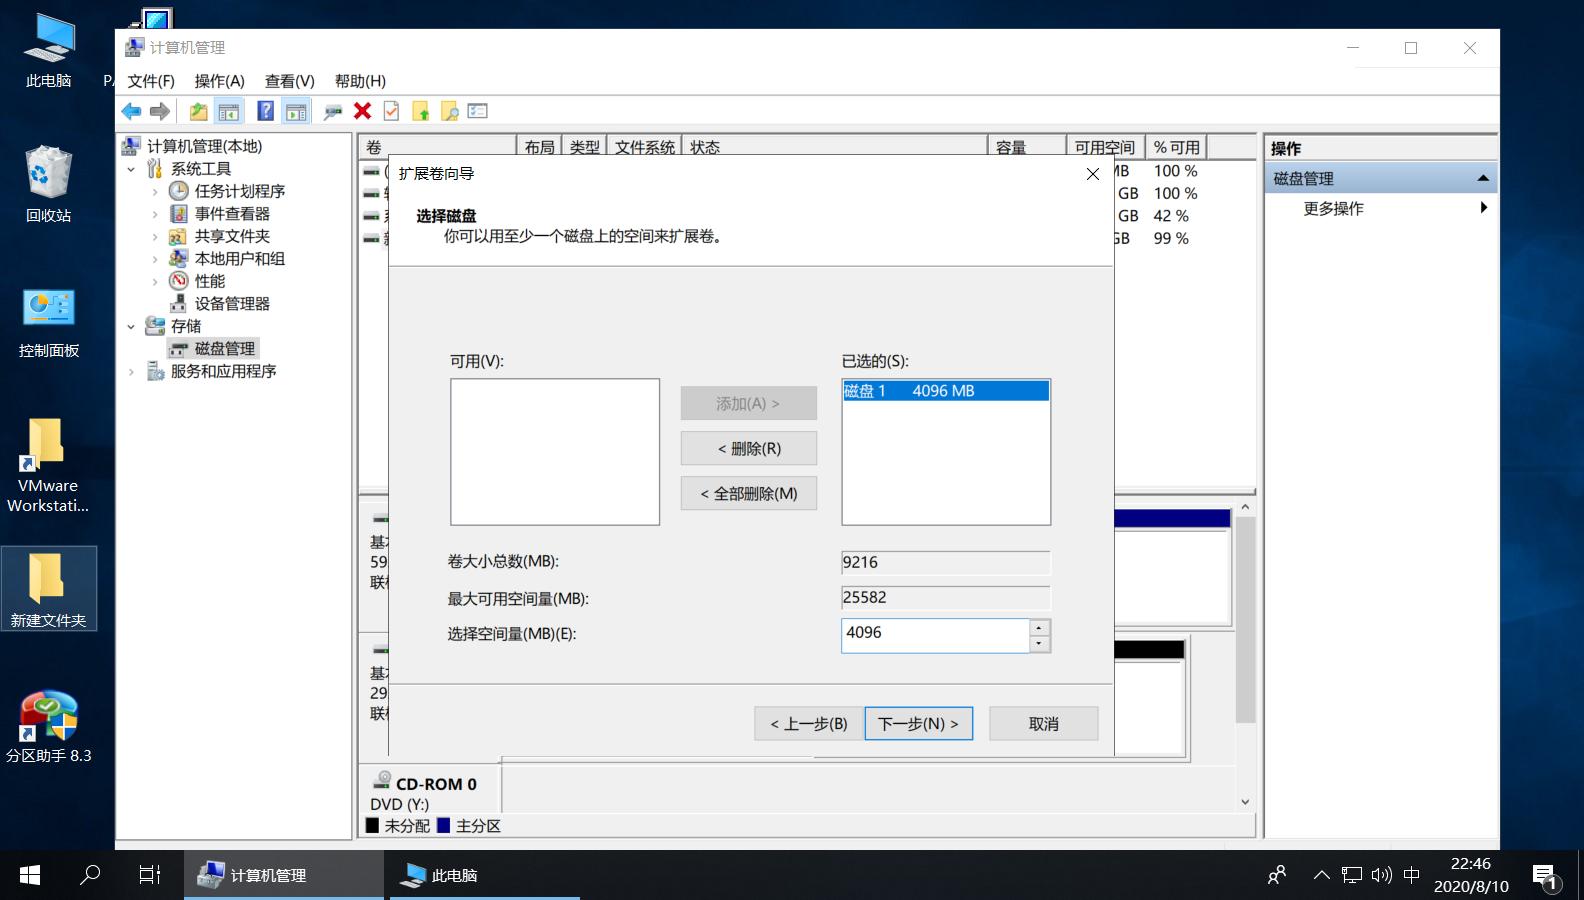1584x900 pixels.
Task: Collapse the 系统工具 tree node
Action: coord(131,169)
